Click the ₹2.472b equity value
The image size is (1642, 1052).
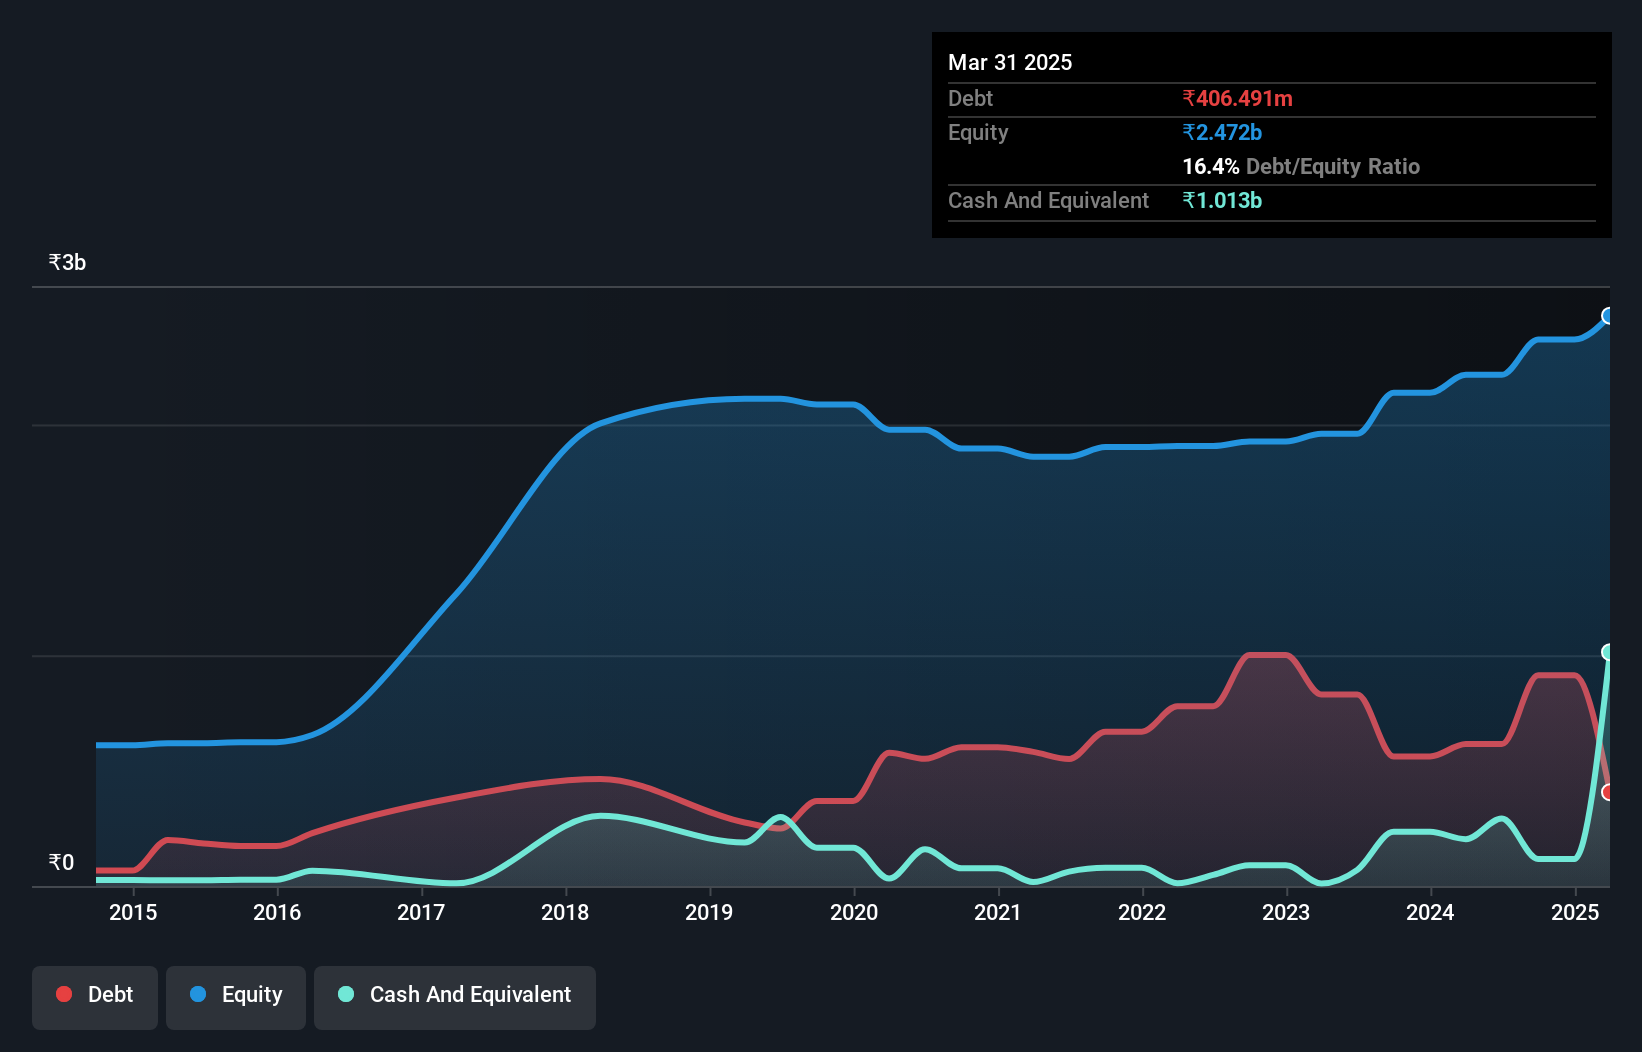(1222, 132)
